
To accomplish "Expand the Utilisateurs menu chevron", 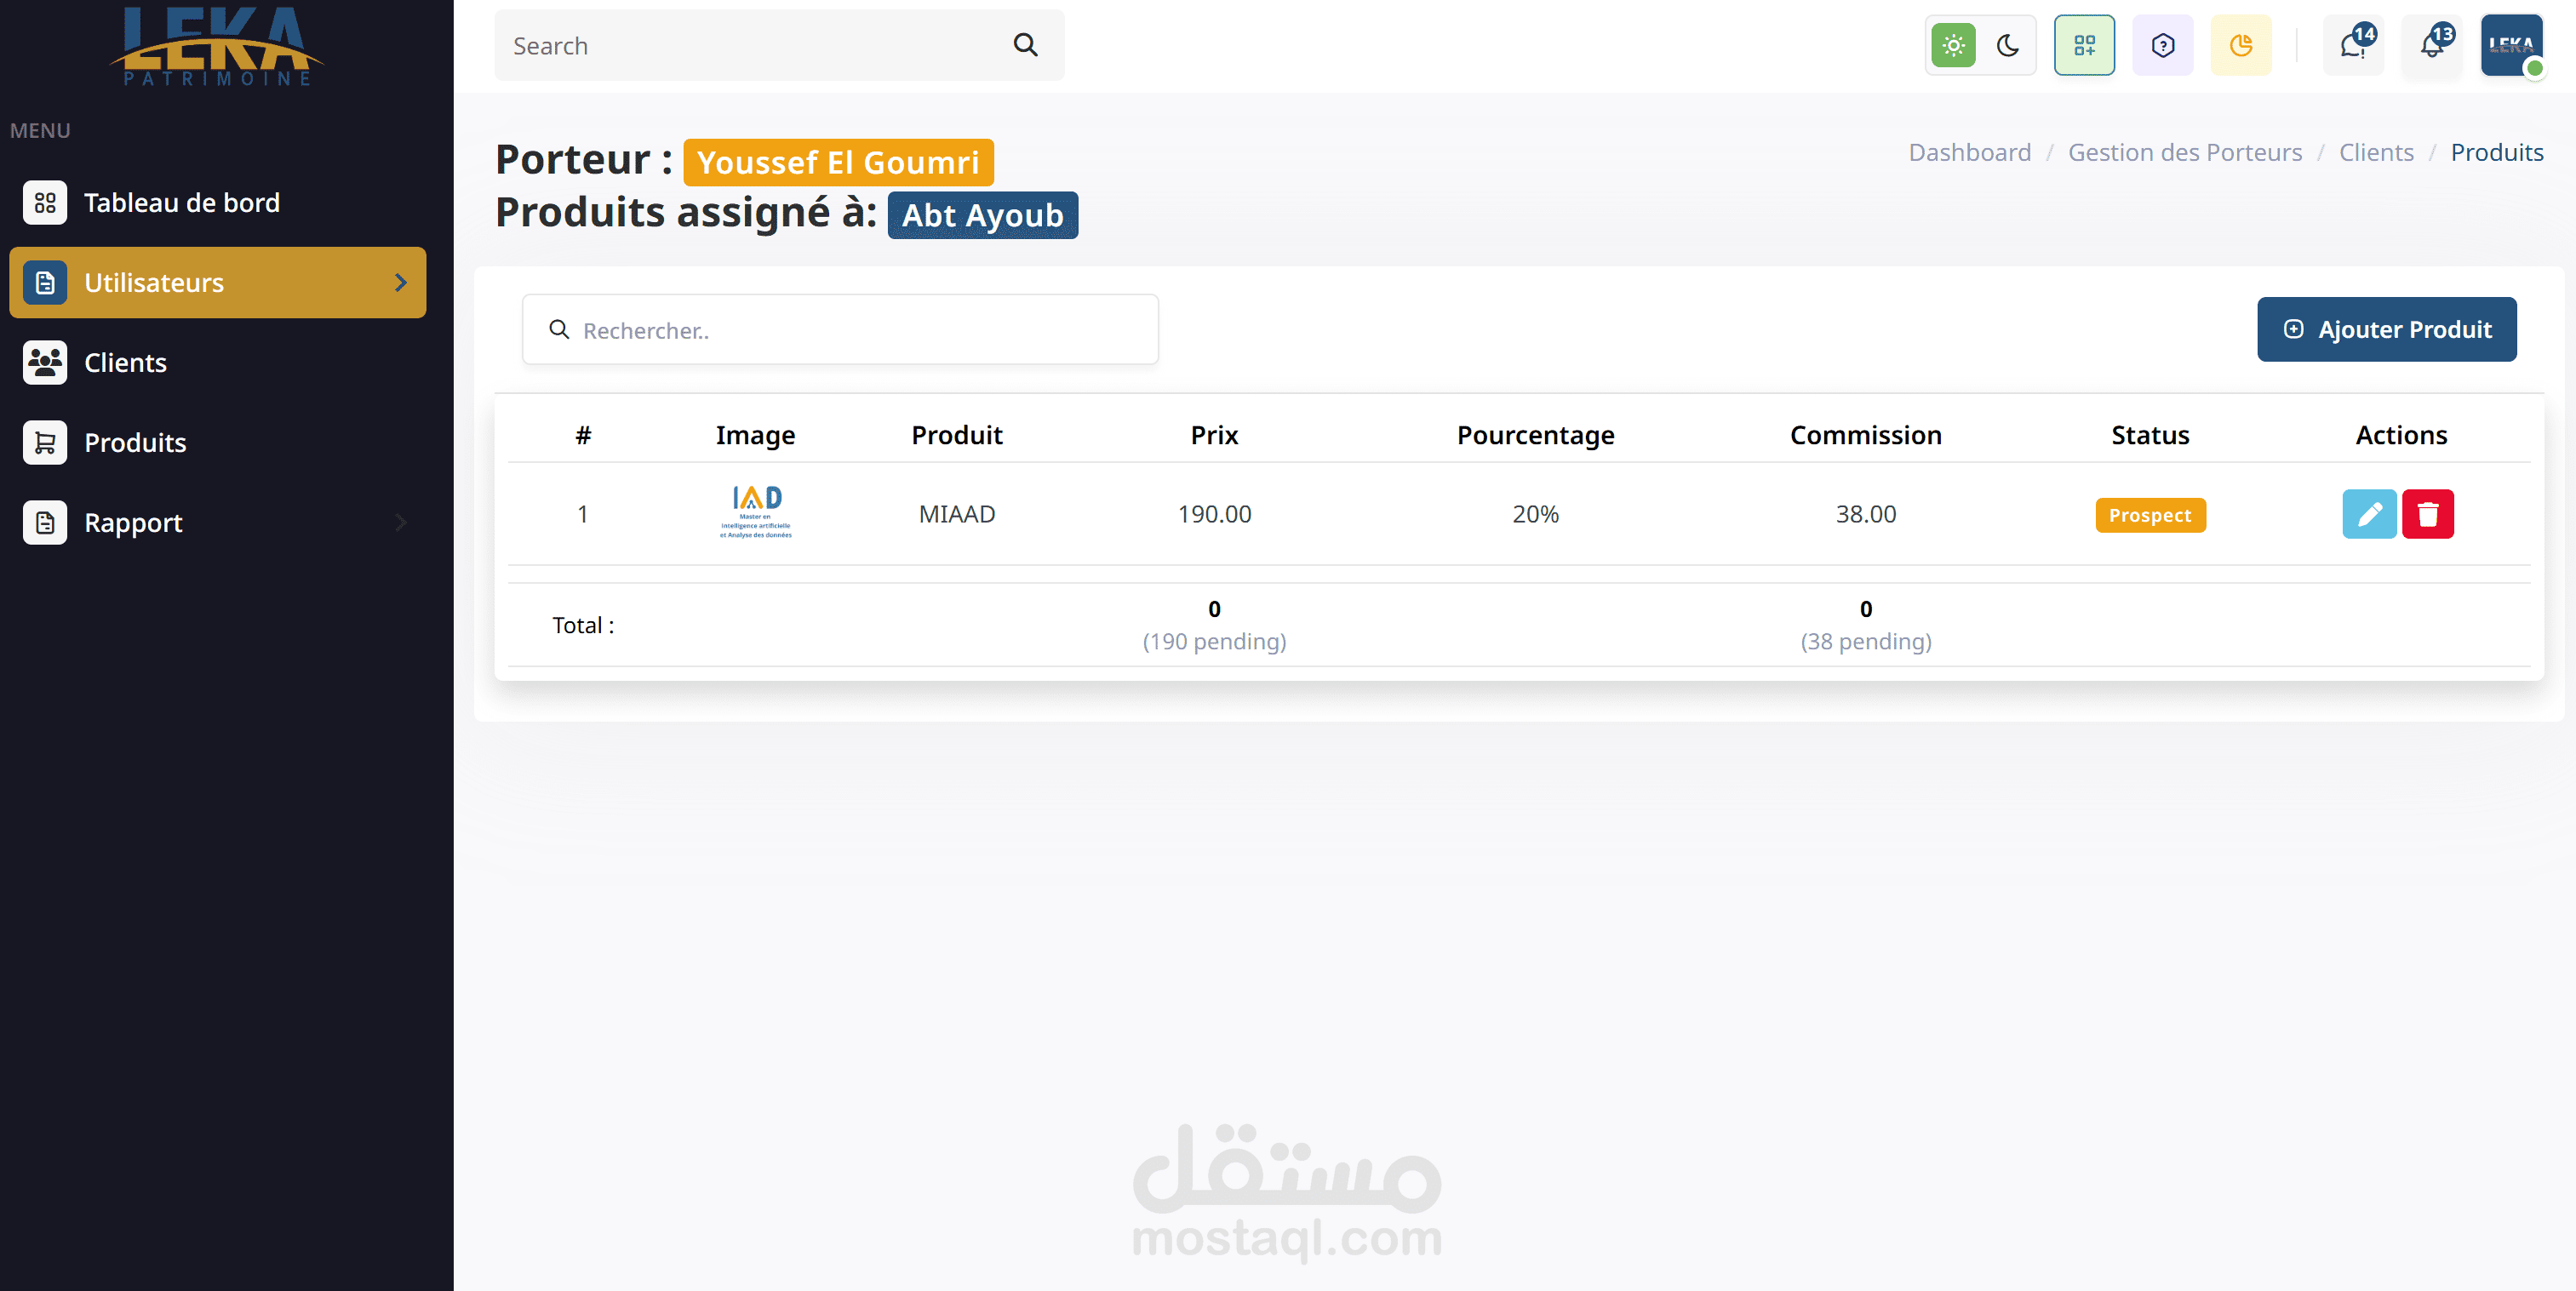I will click(401, 283).
